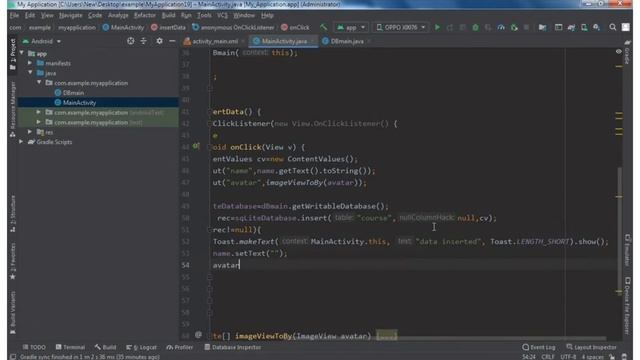Open the app run configuration dropdown
Viewport: 640px width, 360px height.
pyautogui.click(x=351, y=27)
